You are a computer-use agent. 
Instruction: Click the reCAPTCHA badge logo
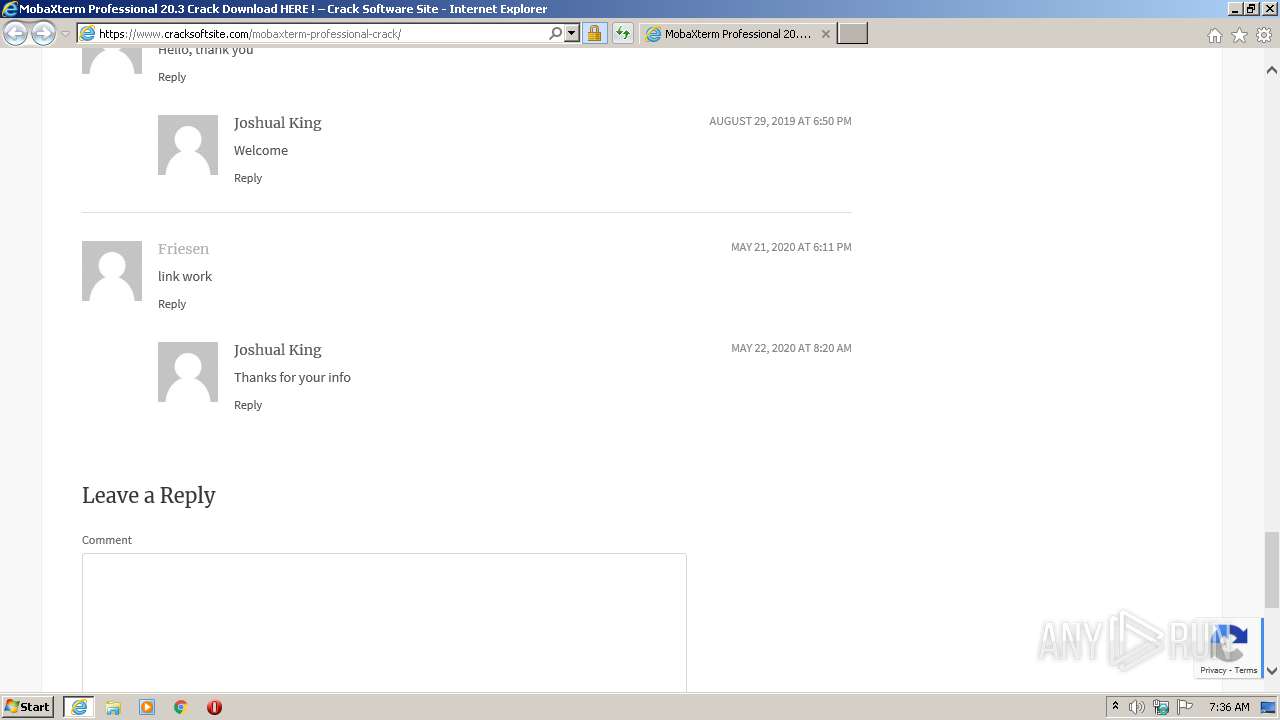(1228, 641)
